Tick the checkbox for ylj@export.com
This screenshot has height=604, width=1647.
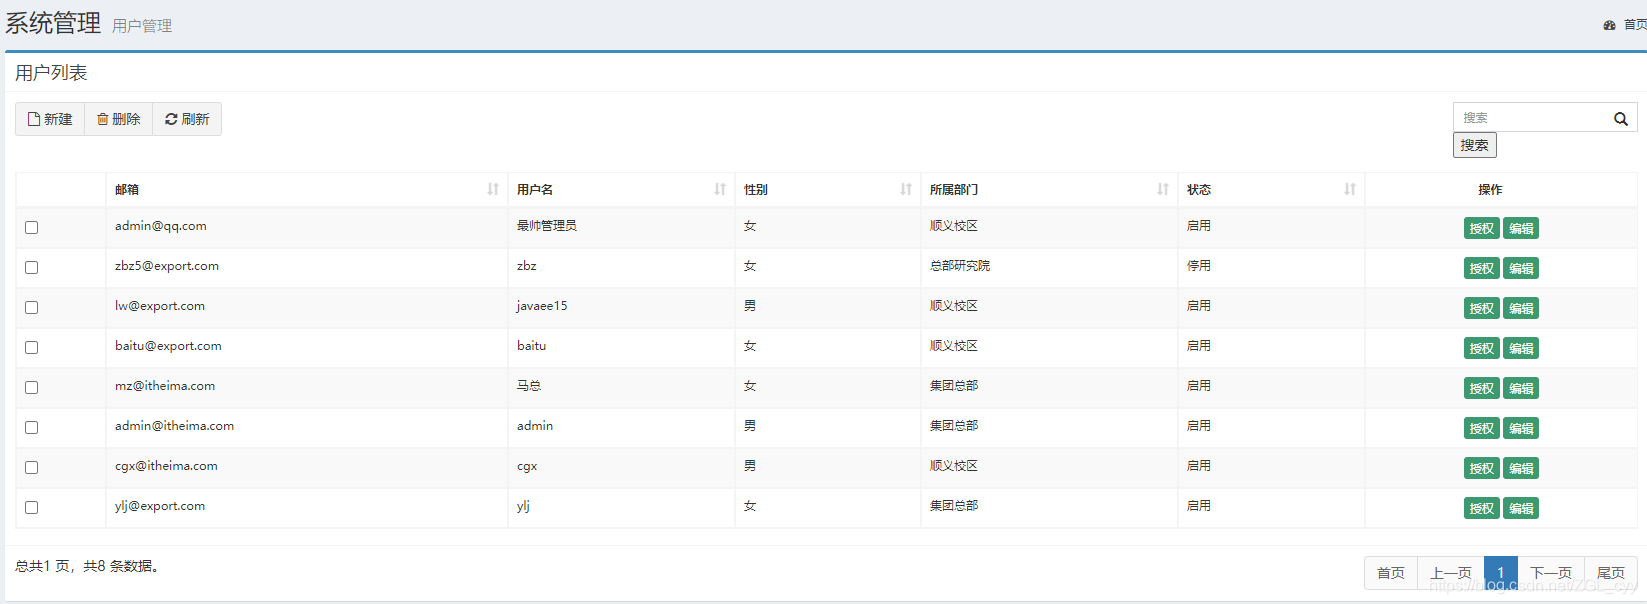(x=32, y=508)
